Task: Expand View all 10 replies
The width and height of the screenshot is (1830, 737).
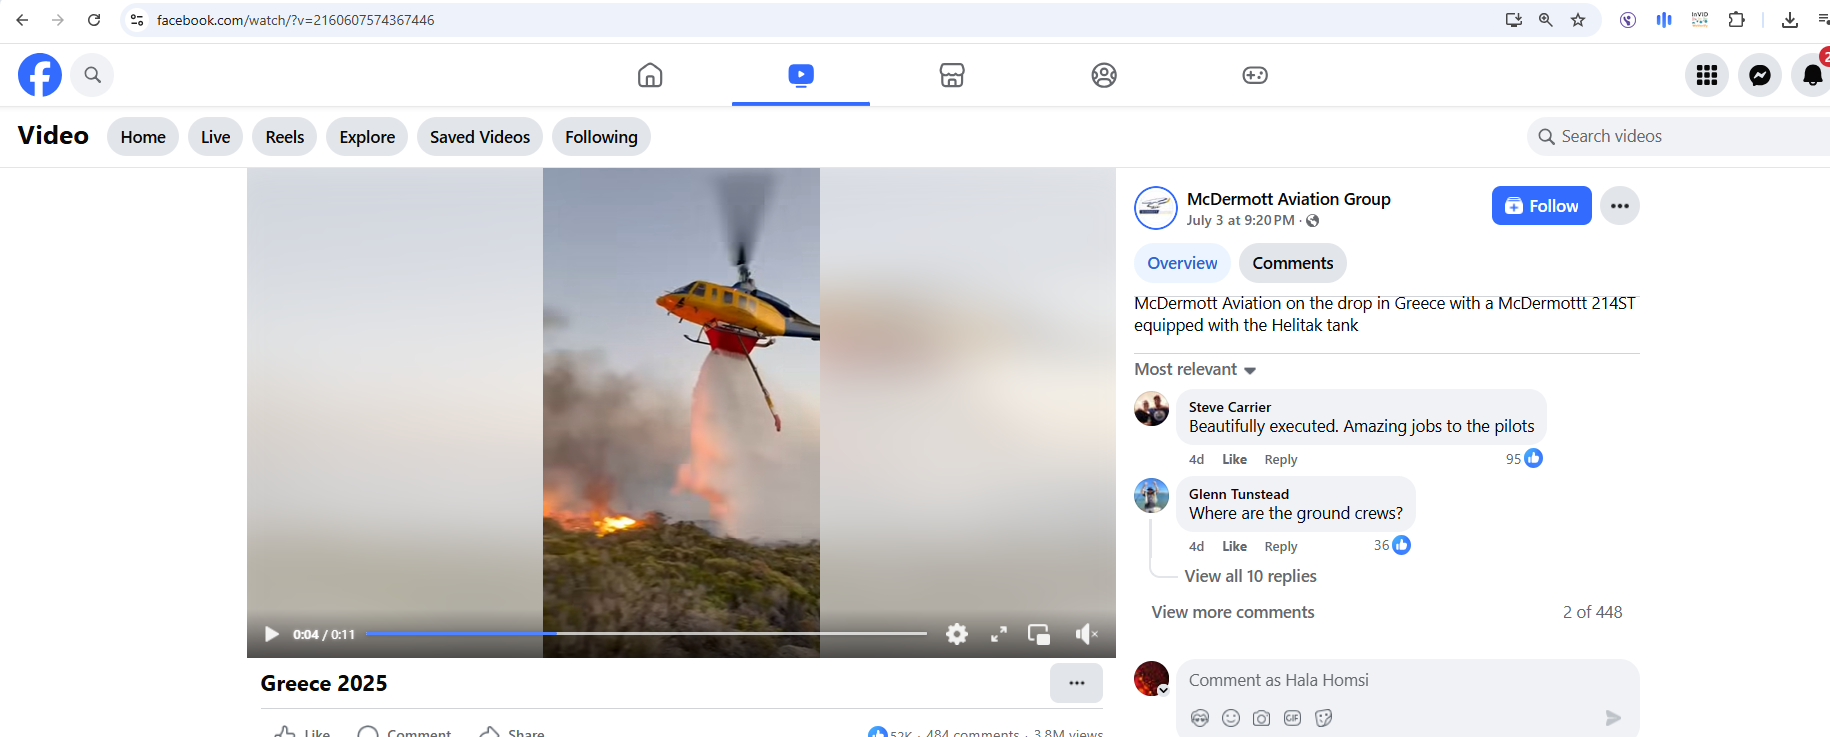Action: click(x=1250, y=576)
